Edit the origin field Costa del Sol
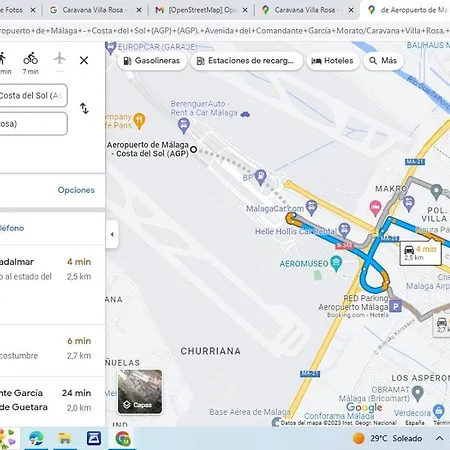450x450 pixels. [33, 96]
